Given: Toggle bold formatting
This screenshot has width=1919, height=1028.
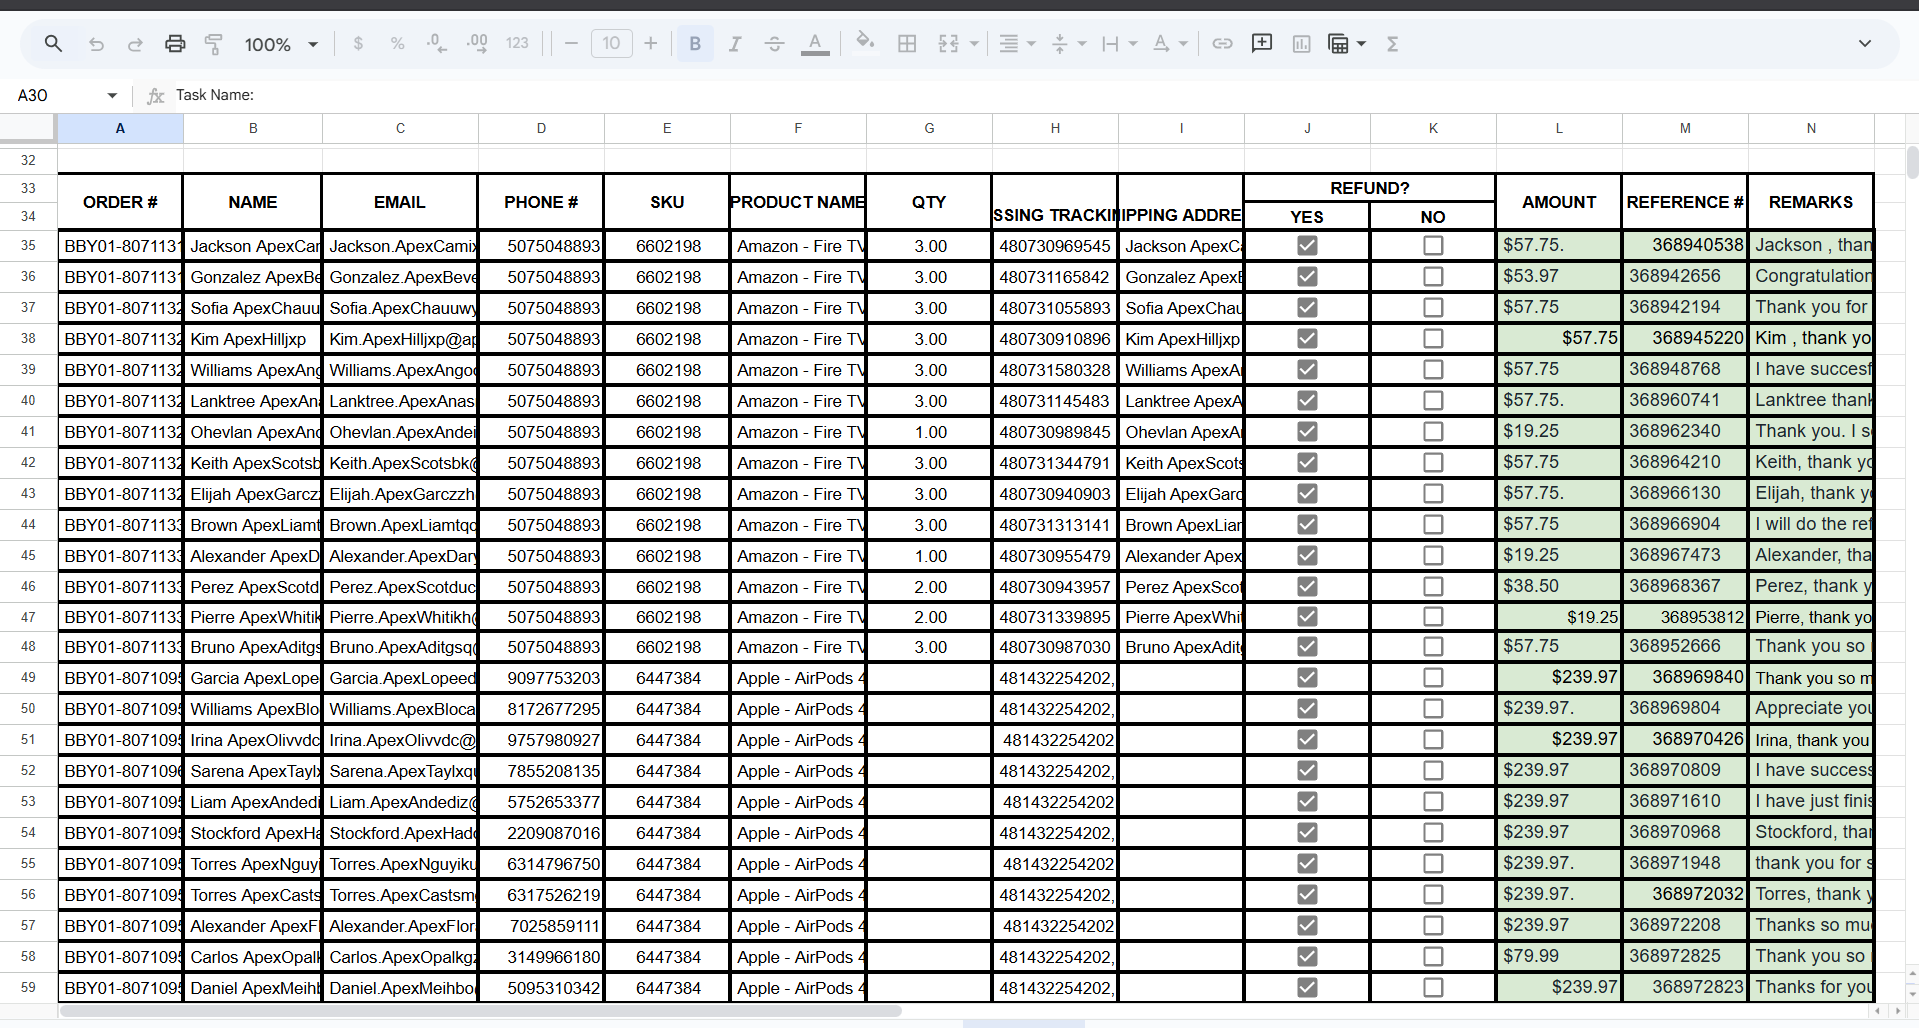Looking at the screenshot, I should 695,44.
